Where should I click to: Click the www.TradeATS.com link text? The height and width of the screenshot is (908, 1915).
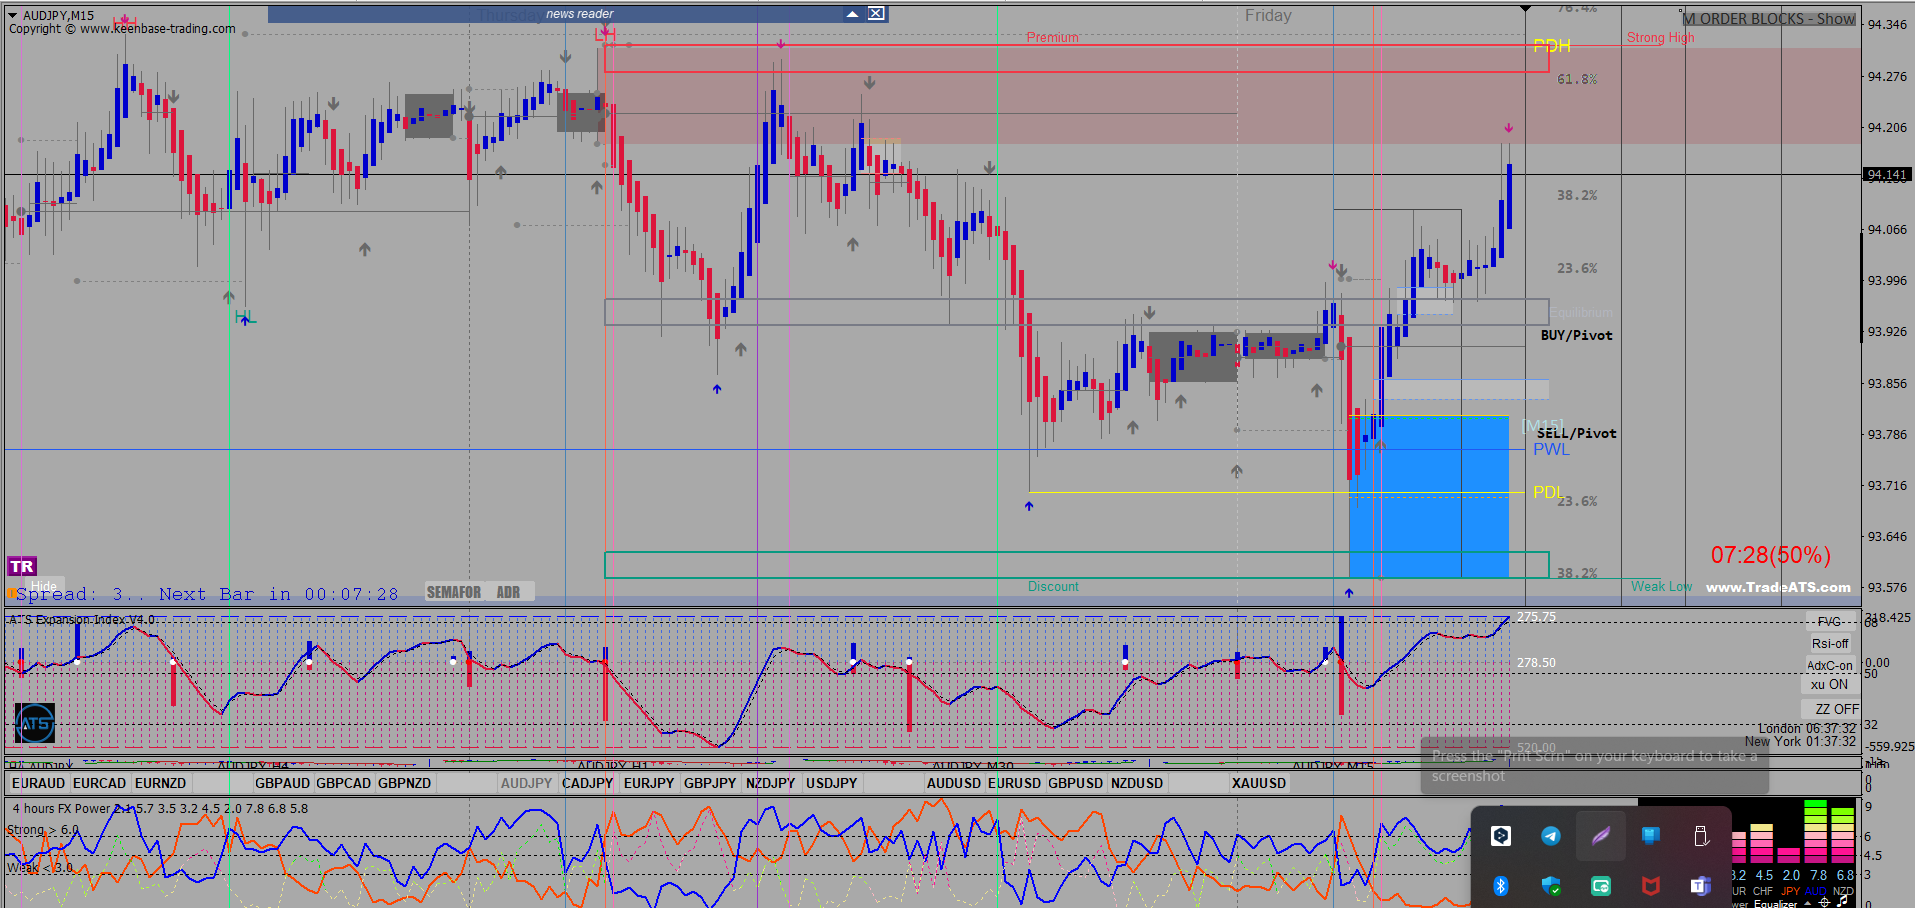(x=1778, y=587)
